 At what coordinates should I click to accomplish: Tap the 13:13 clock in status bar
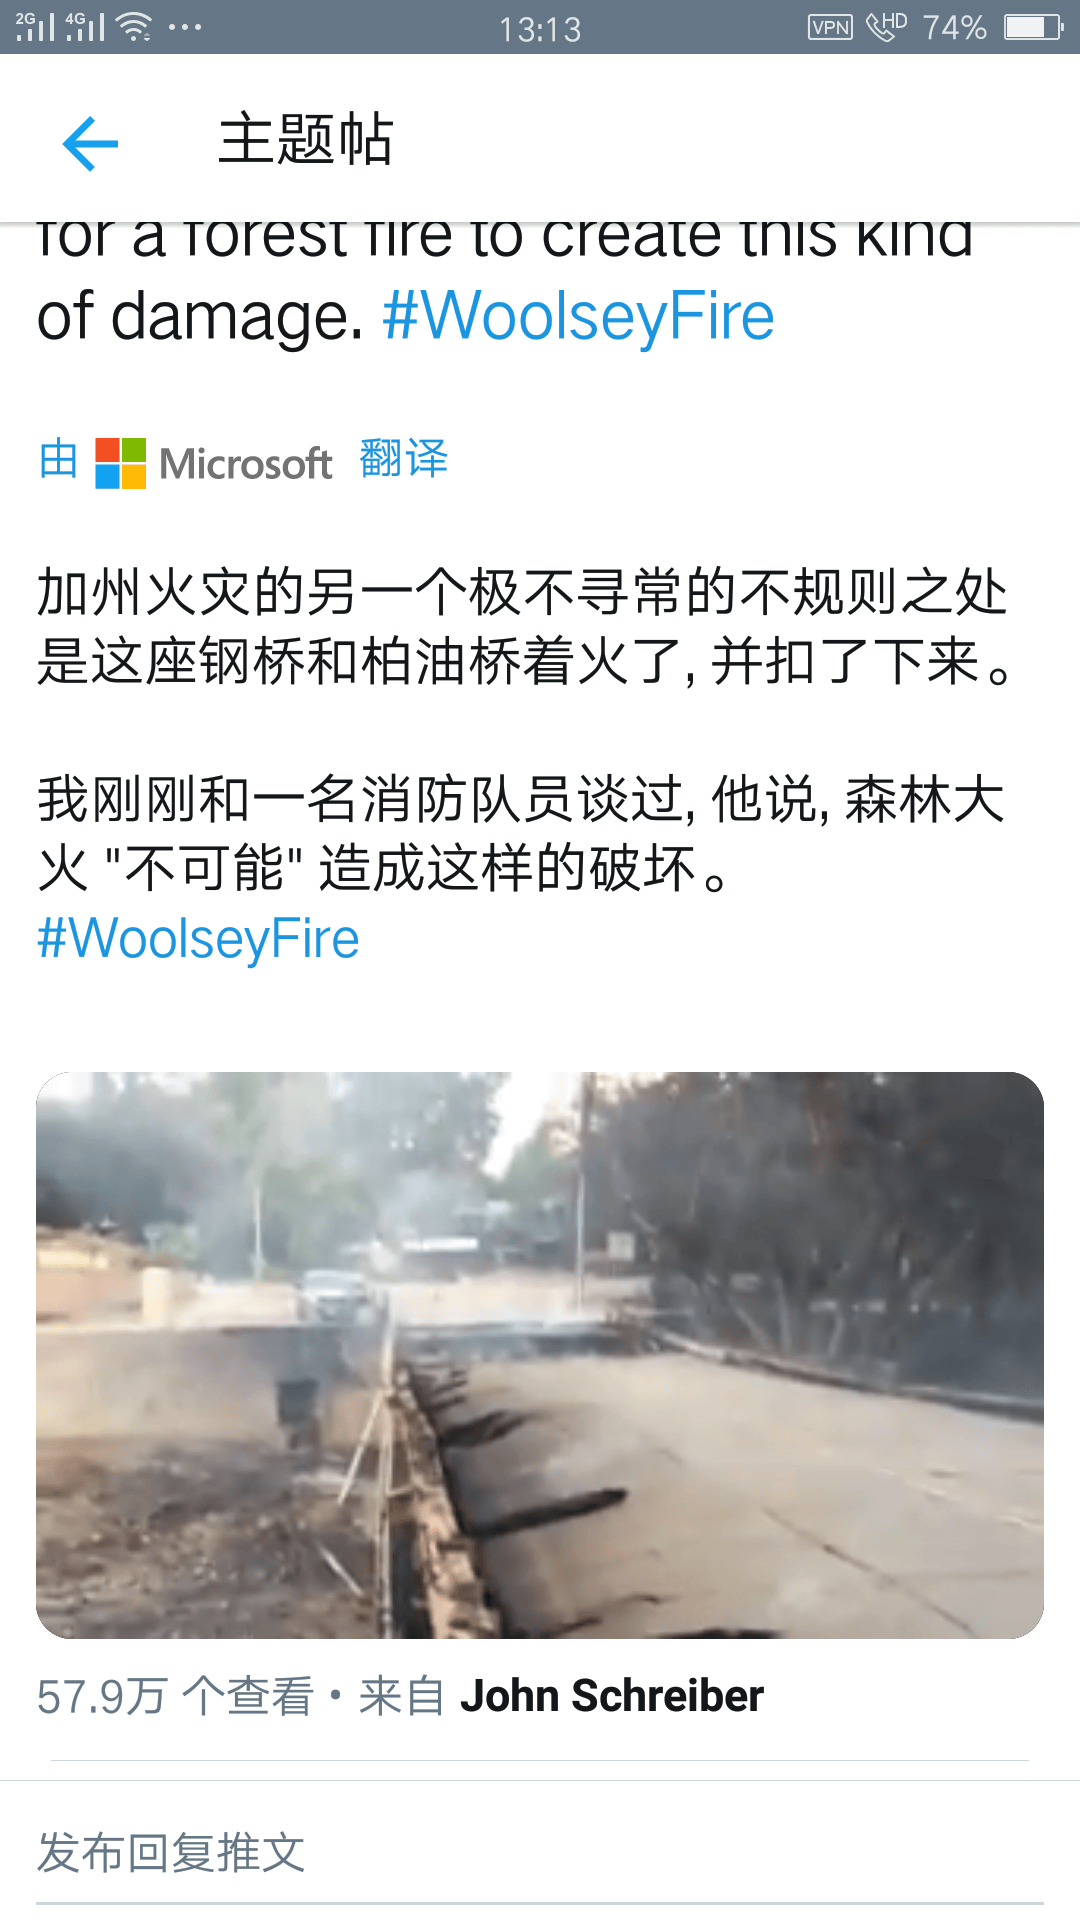540,29
